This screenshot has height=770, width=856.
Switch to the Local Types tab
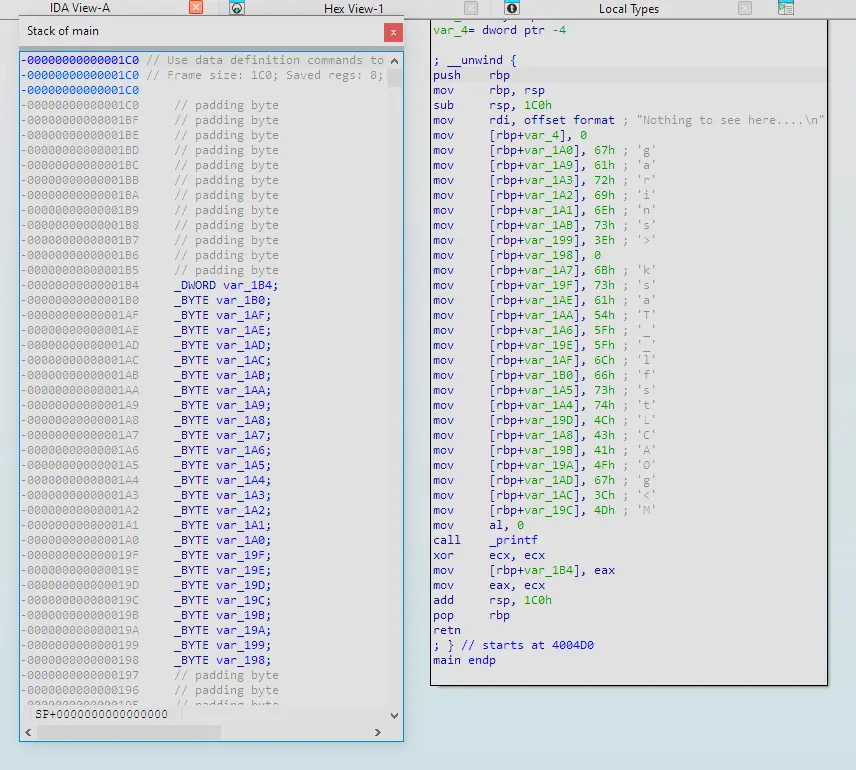[629, 9]
